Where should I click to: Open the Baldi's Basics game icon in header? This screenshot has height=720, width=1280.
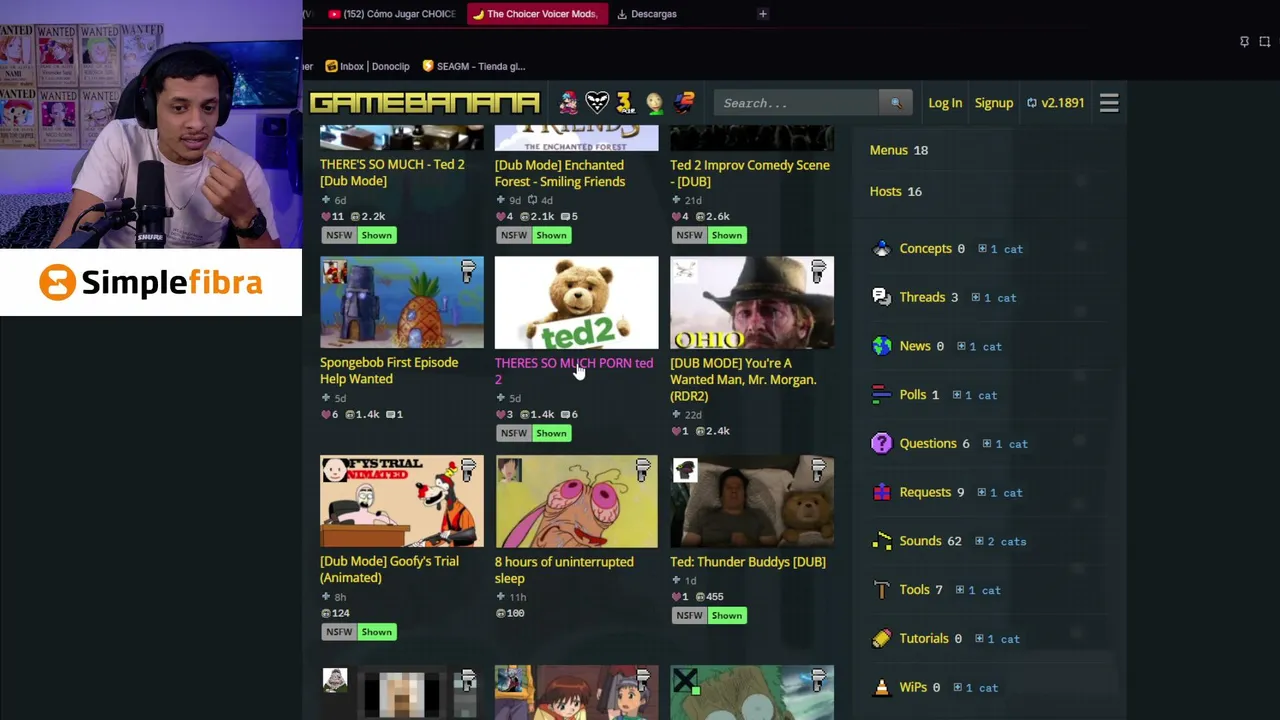click(x=654, y=102)
